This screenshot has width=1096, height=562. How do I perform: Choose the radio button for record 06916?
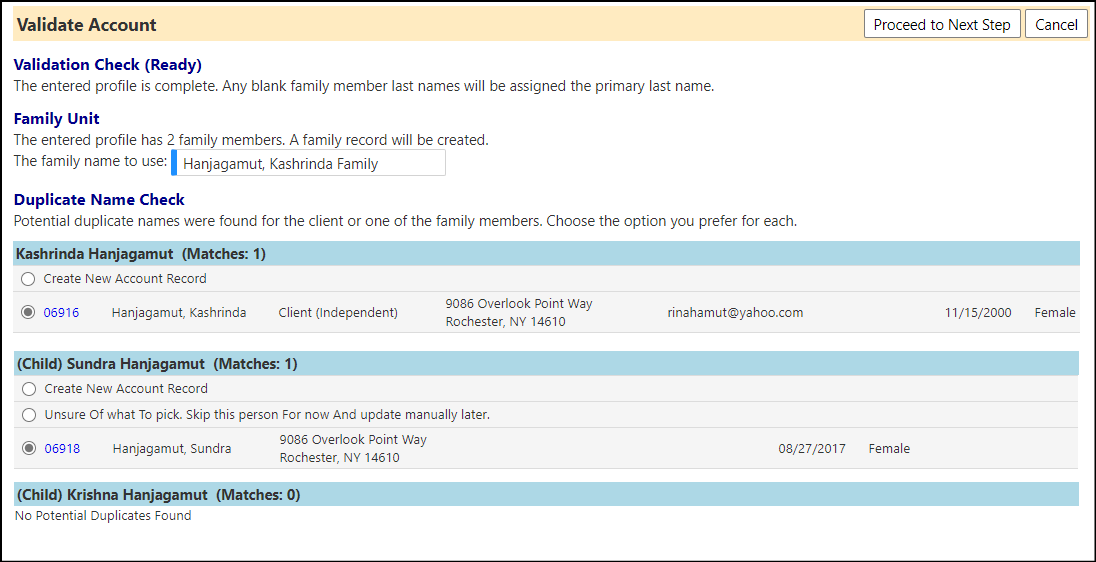click(28, 312)
